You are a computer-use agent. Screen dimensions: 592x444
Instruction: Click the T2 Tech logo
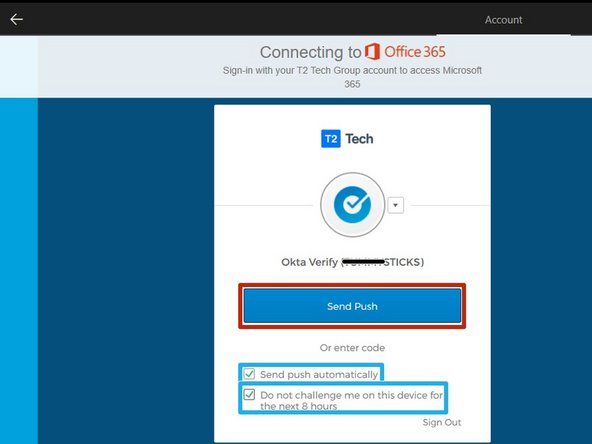[347, 139]
